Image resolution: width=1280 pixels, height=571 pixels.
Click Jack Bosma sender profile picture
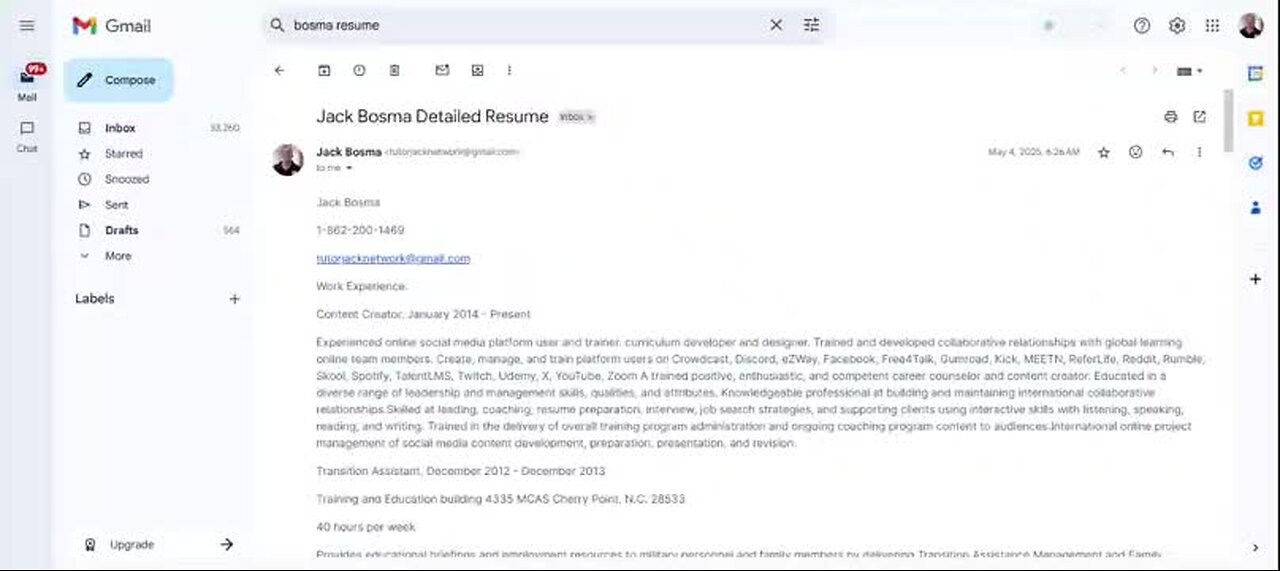tap(288, 159)
